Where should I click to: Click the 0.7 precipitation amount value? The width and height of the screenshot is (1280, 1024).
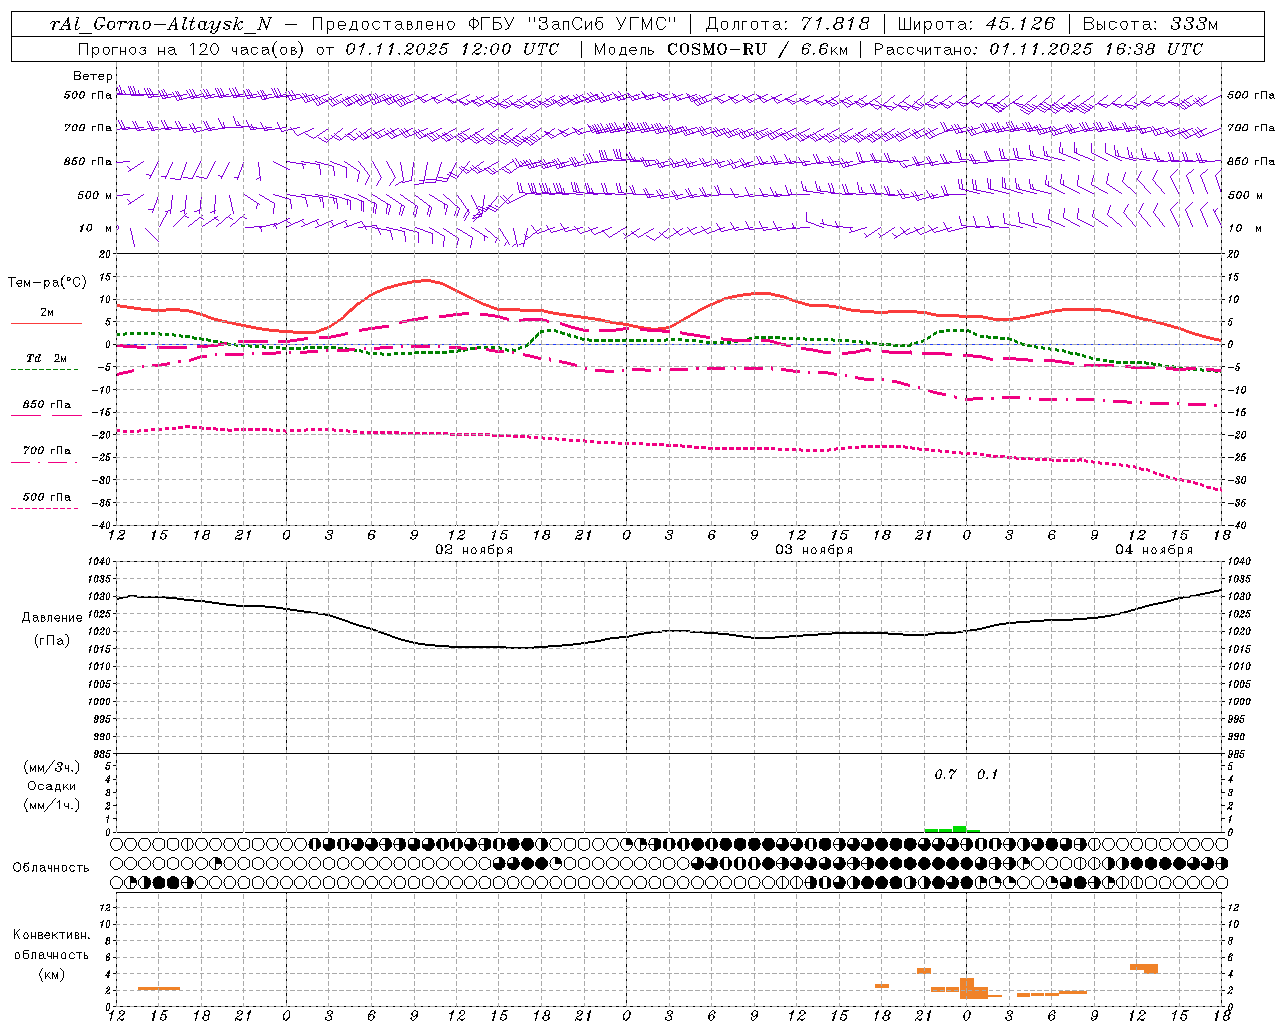pos(945,774)
